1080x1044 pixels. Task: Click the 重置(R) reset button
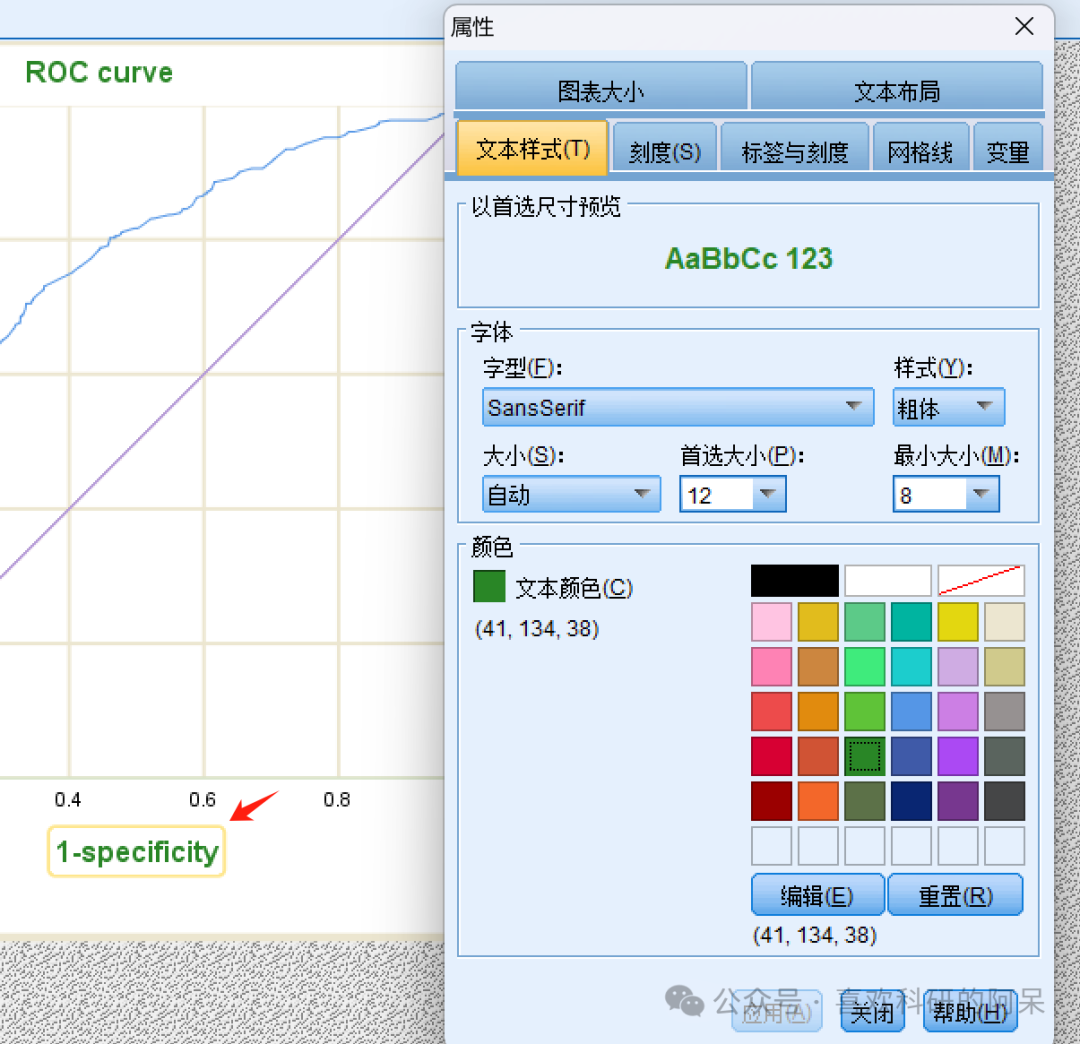coord(956,895)
